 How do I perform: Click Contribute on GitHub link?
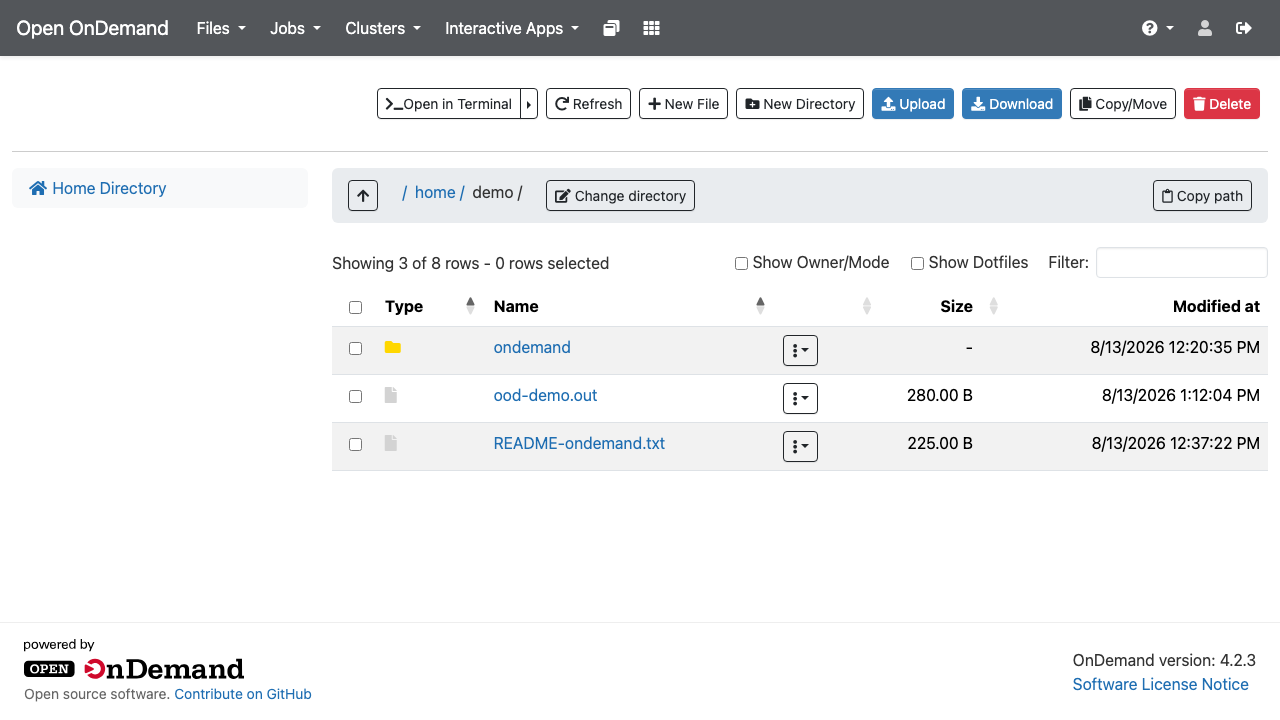click(x=243, y=694)
